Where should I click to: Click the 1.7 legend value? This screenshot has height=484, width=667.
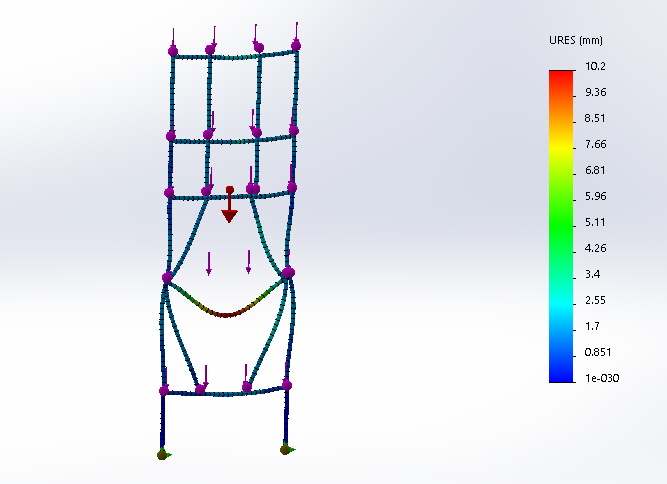pos(592,326)
